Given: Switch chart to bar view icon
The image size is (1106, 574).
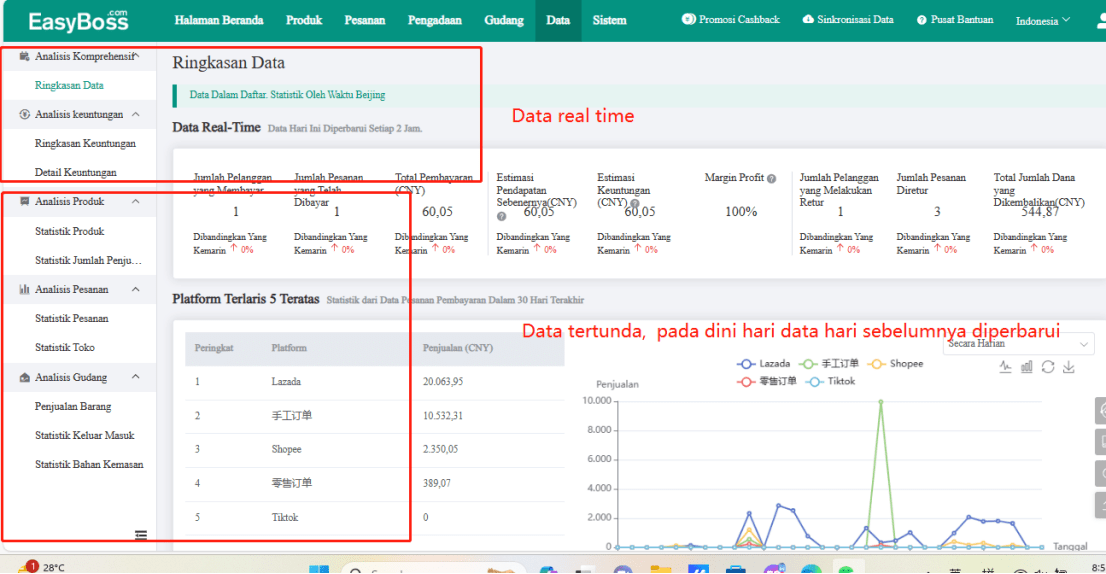Looking at the screenshot, I should tap(1026, 367).
